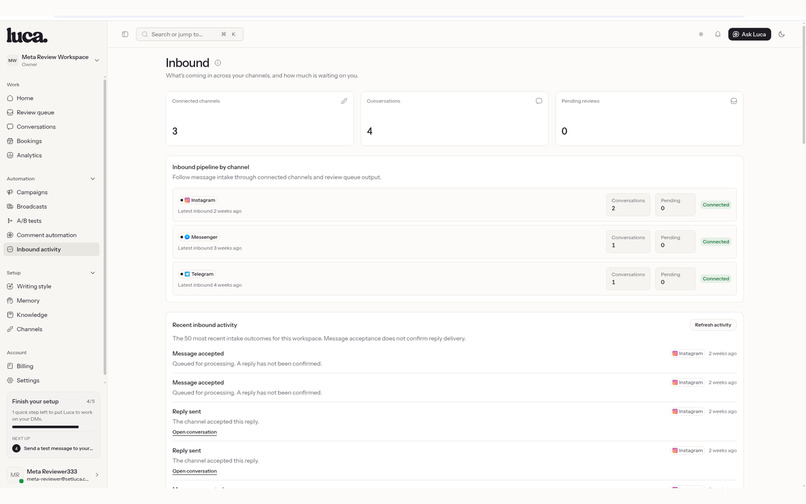Click Instagram Conversations count 2

[628, 205]
